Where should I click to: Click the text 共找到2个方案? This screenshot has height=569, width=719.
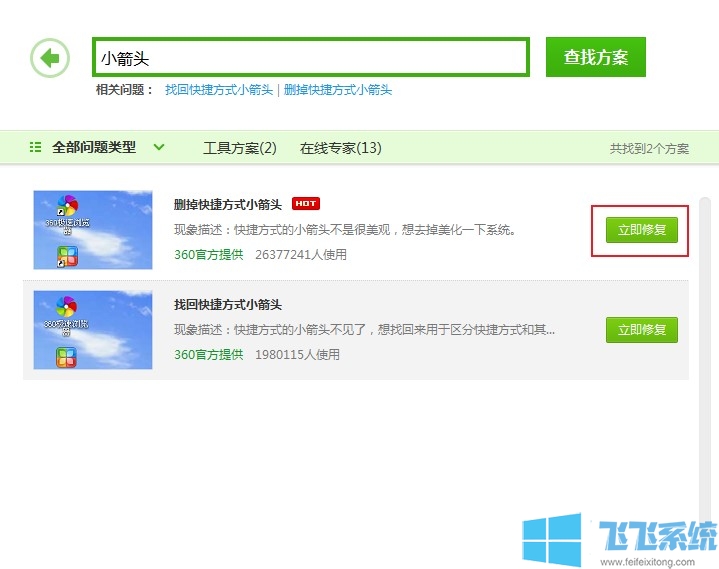point(649,149)
